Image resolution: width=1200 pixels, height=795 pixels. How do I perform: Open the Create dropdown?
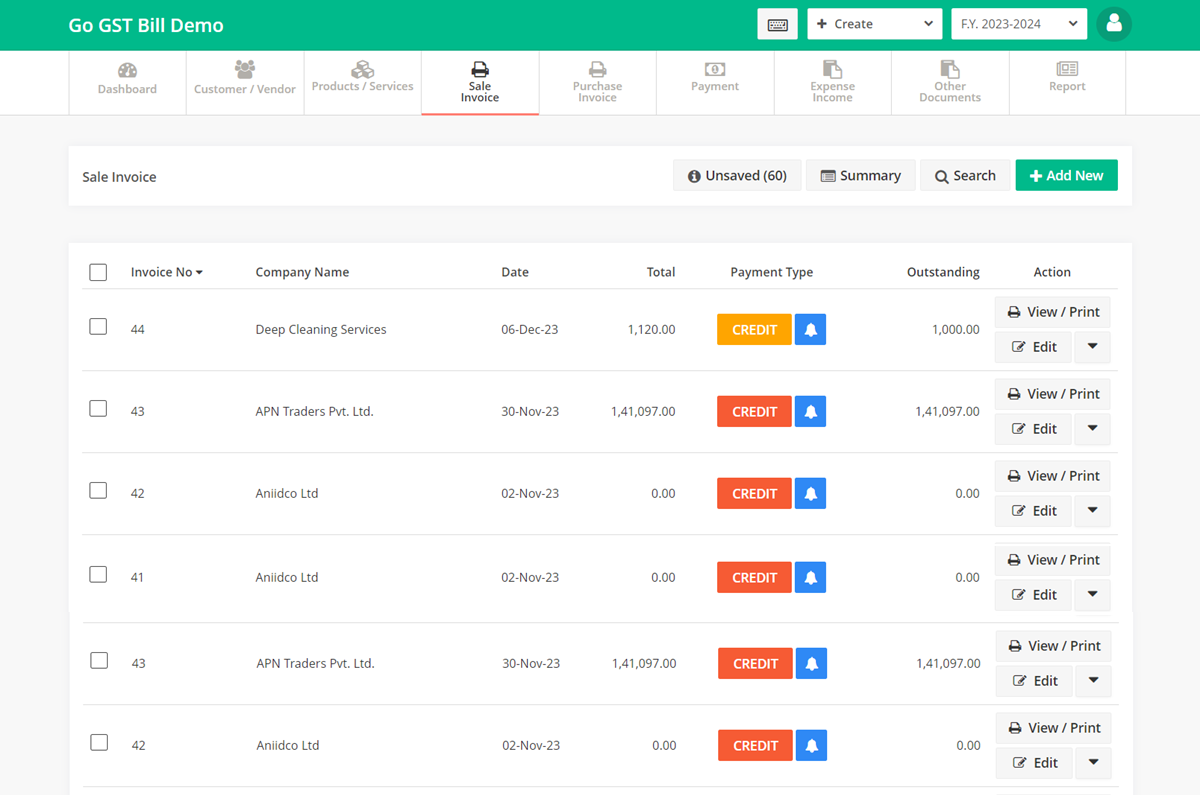(874, 24)
